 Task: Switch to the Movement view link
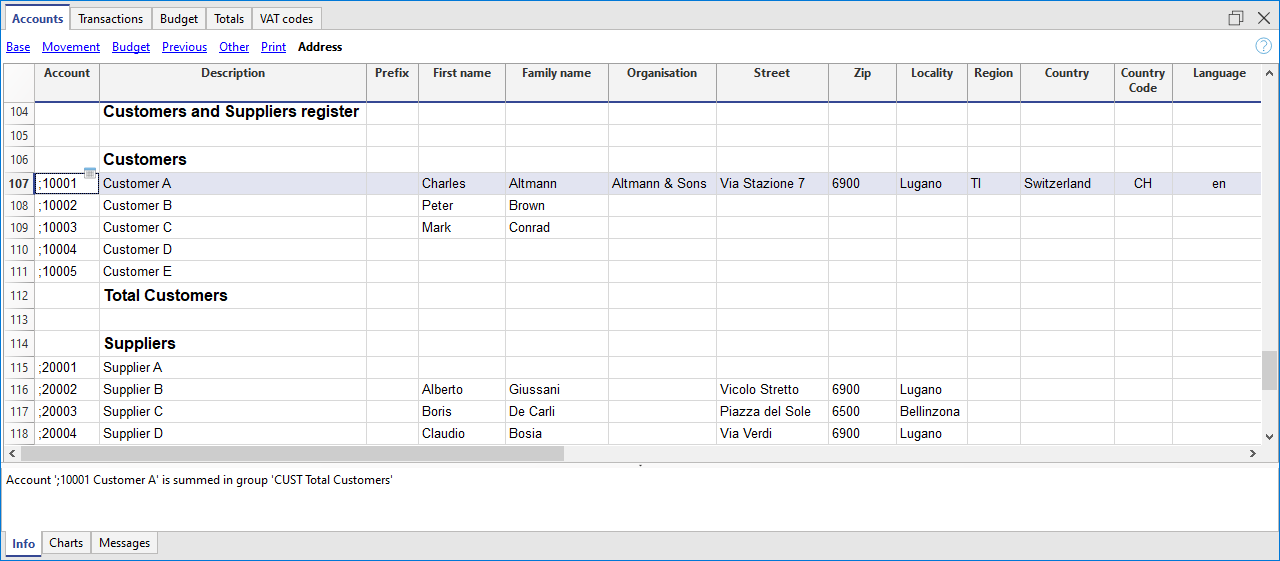coord(71,47)
